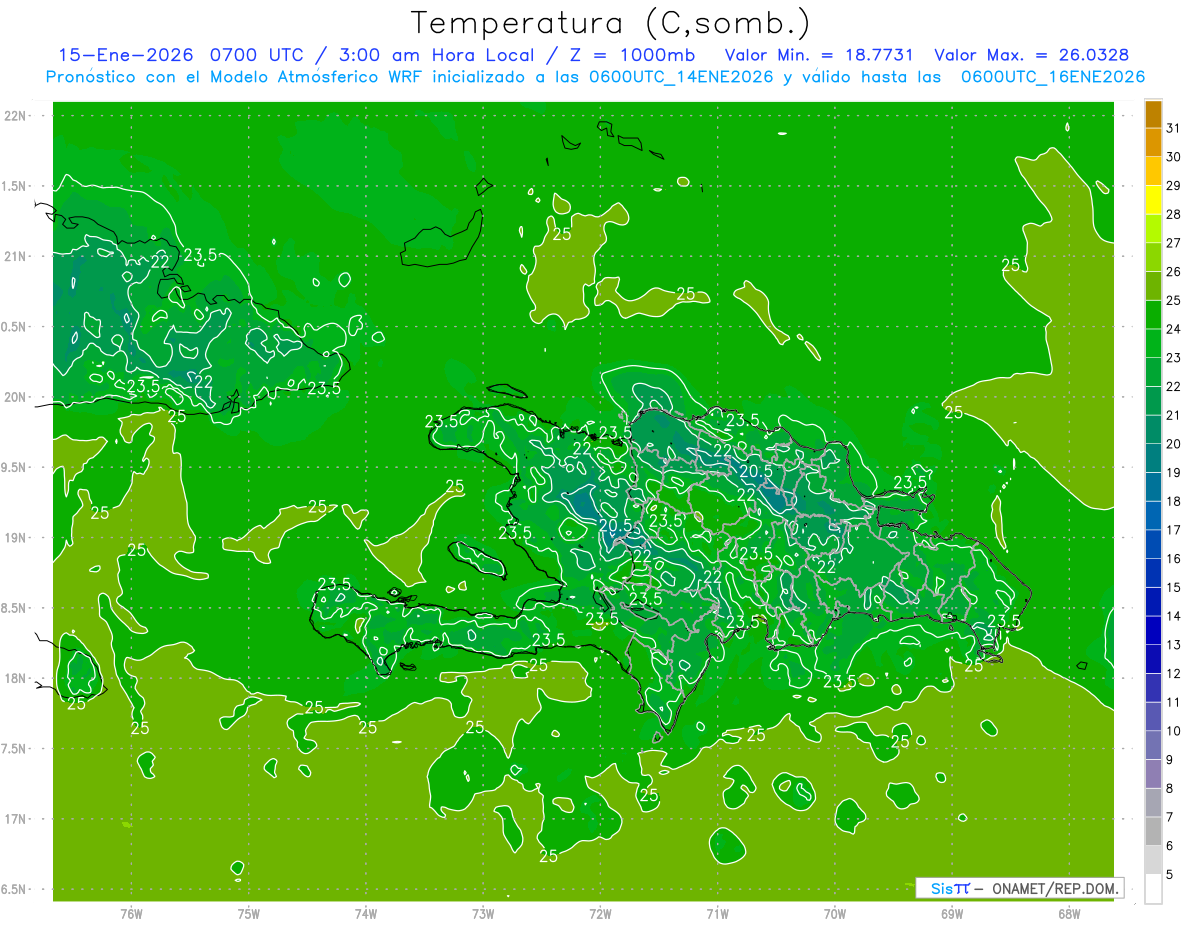Click the "12" colorbar scale label
1200x927 pixels.
pos(1174,674)
